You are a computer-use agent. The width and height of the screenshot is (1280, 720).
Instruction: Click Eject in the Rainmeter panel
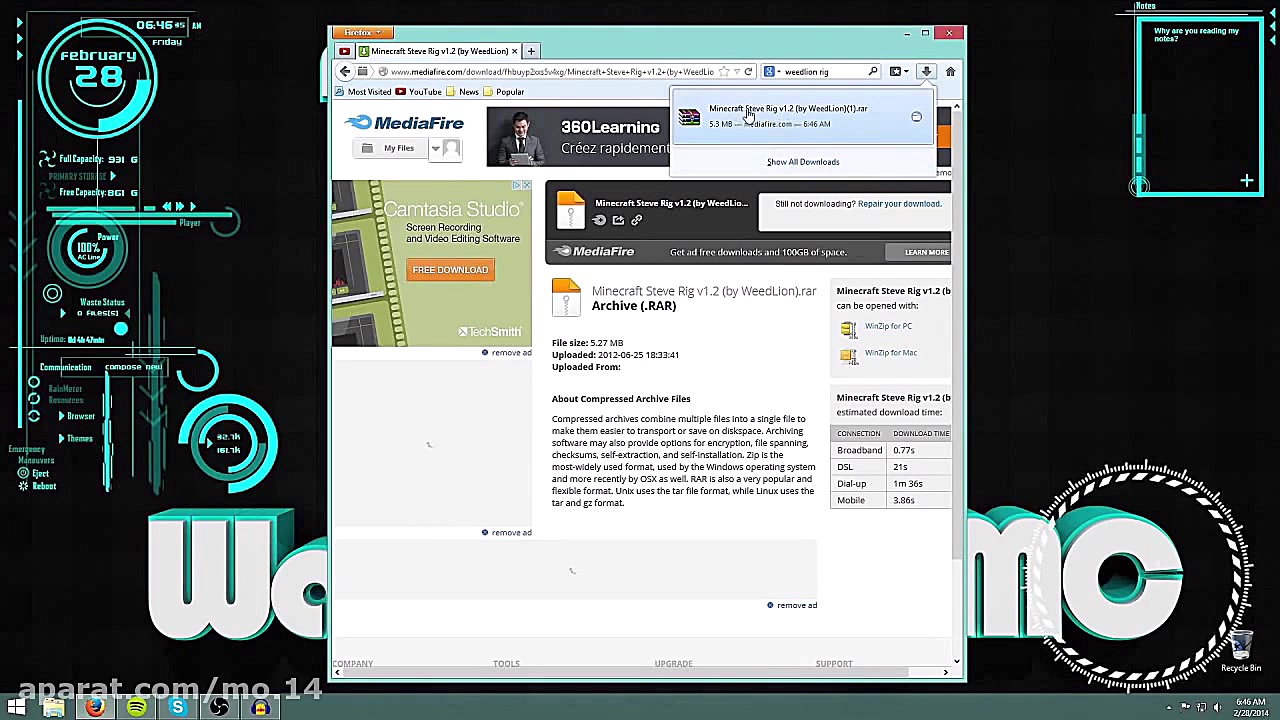coord(34,473)
